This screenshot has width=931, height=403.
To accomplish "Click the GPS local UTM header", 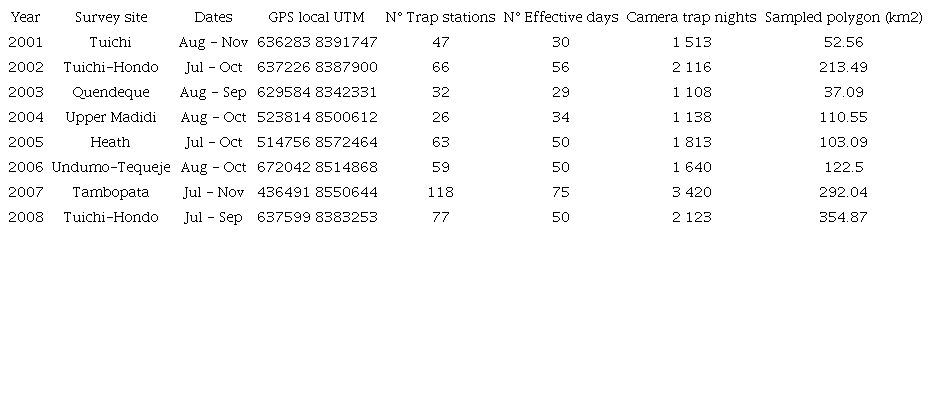I will pos(316,17).
